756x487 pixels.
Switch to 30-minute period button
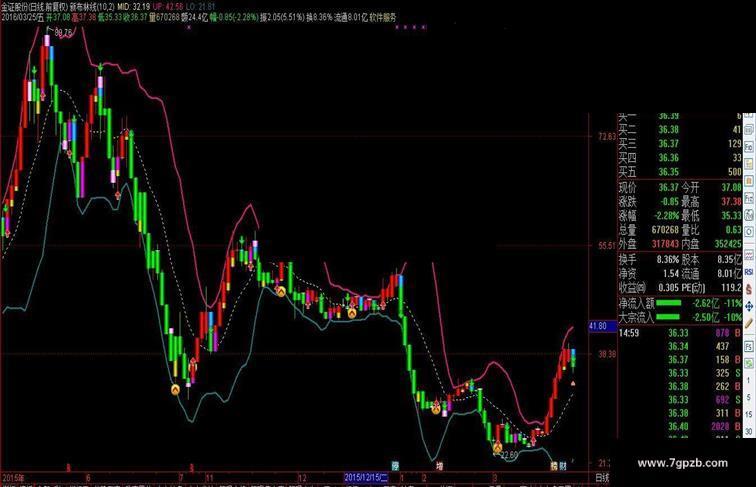tap(749, 431)
